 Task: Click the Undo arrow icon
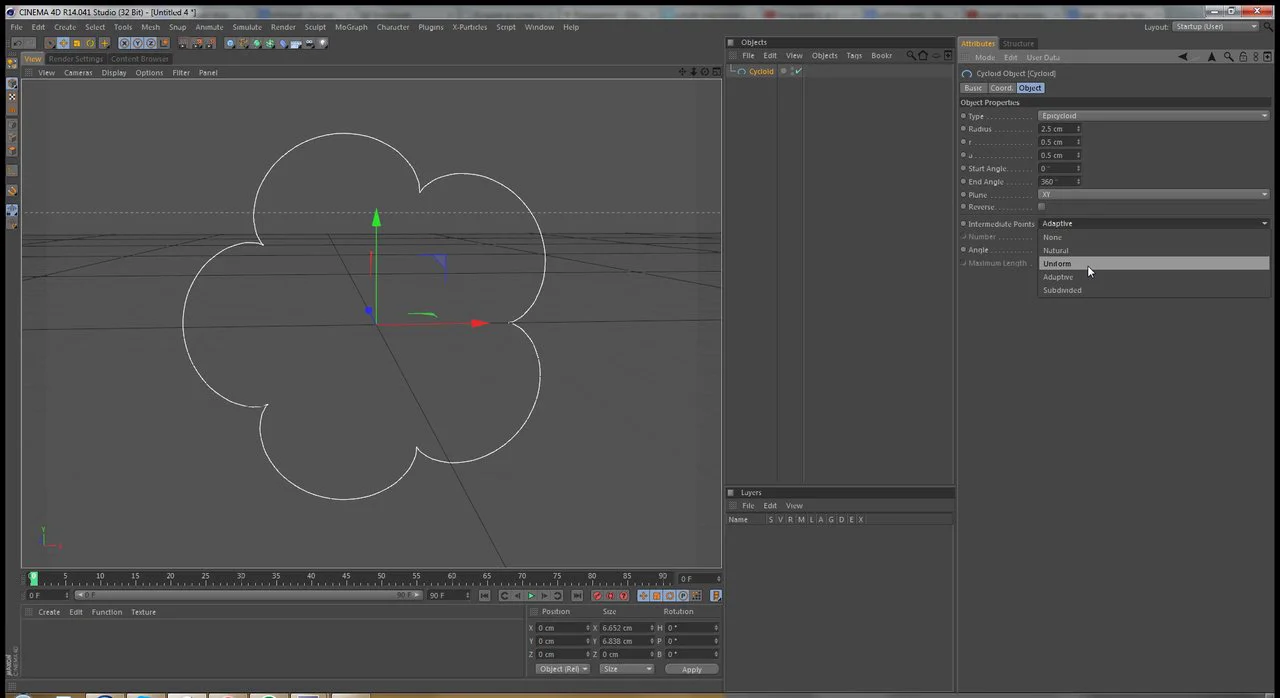(x=18, y=43)
